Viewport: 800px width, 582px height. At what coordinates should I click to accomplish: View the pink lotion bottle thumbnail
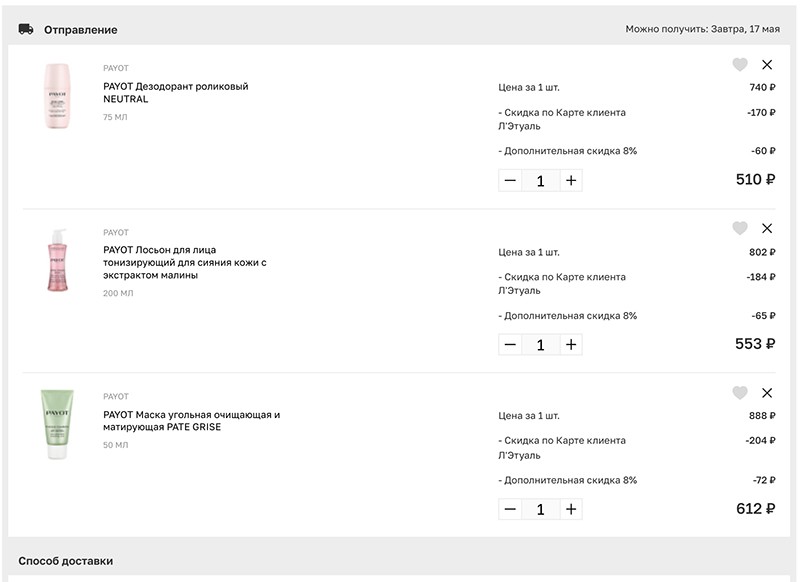pos(58,260)
